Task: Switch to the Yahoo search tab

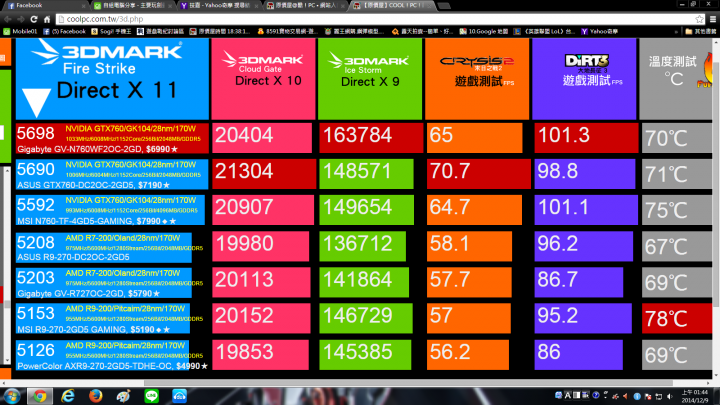Action: 220,6
